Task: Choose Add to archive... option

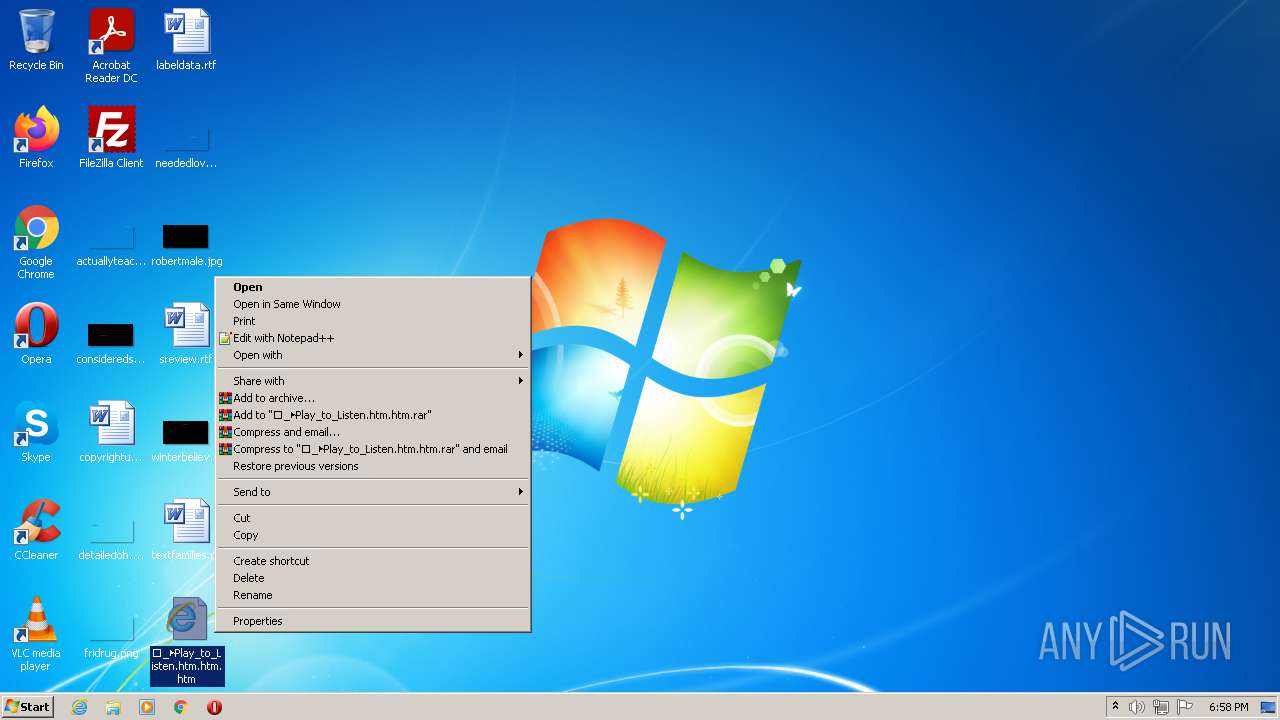Action: pos(373,398)
